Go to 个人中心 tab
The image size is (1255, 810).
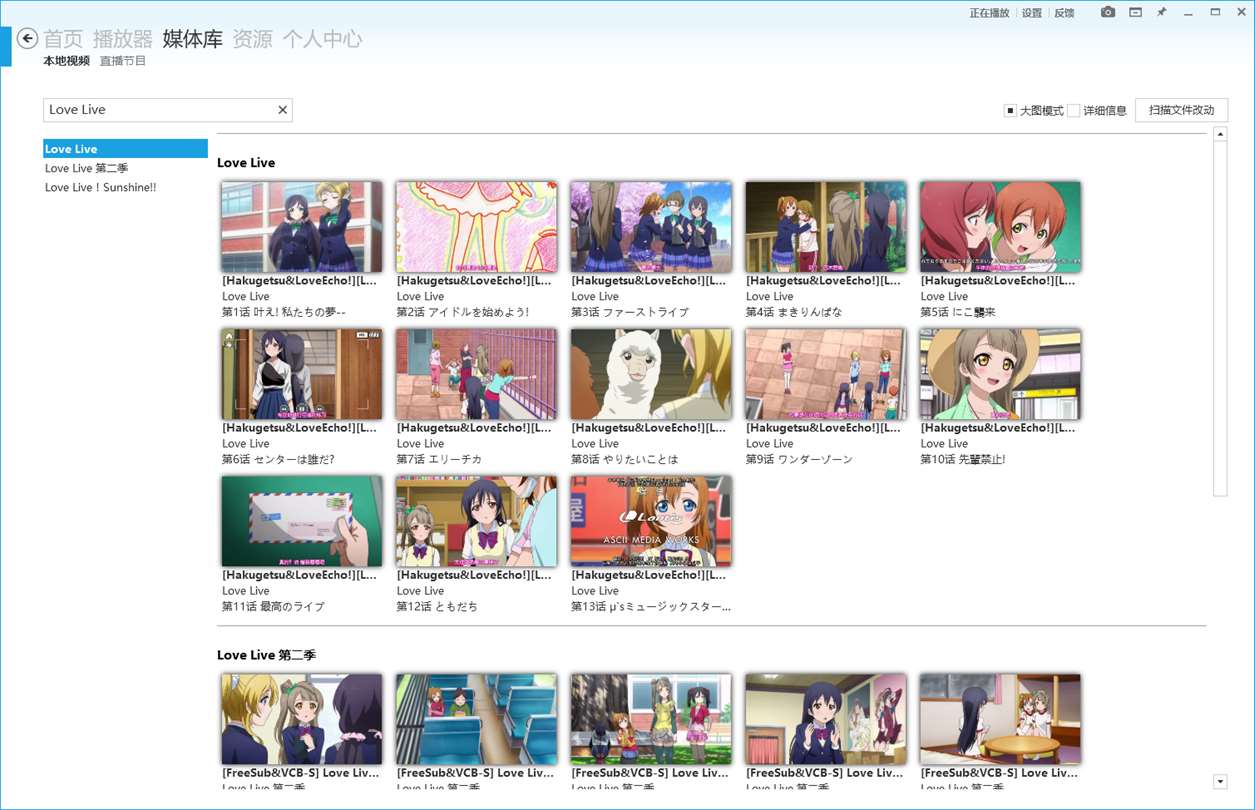click(x=322, y=39)
